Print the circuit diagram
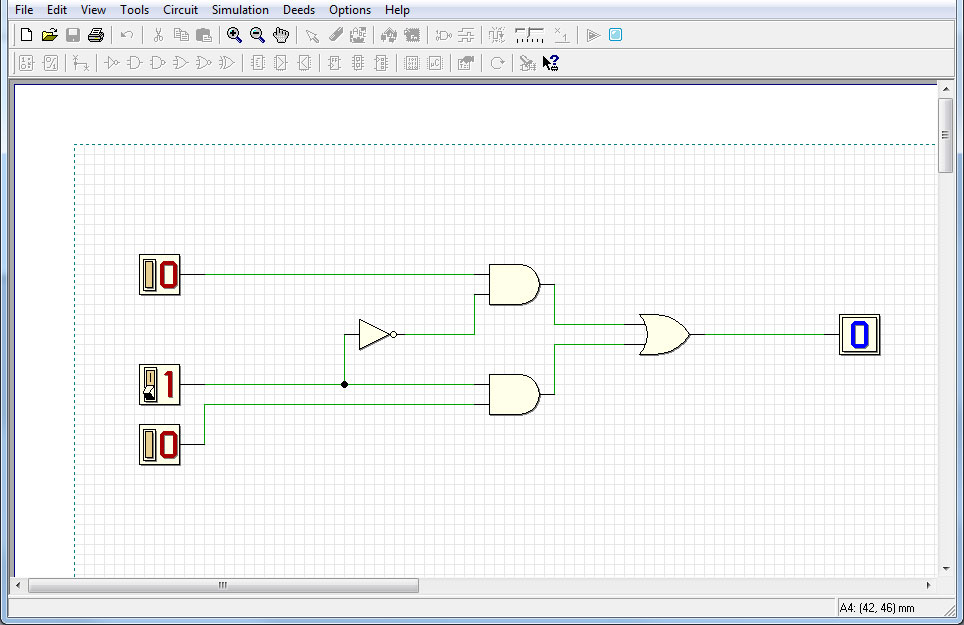 (96, 35)
